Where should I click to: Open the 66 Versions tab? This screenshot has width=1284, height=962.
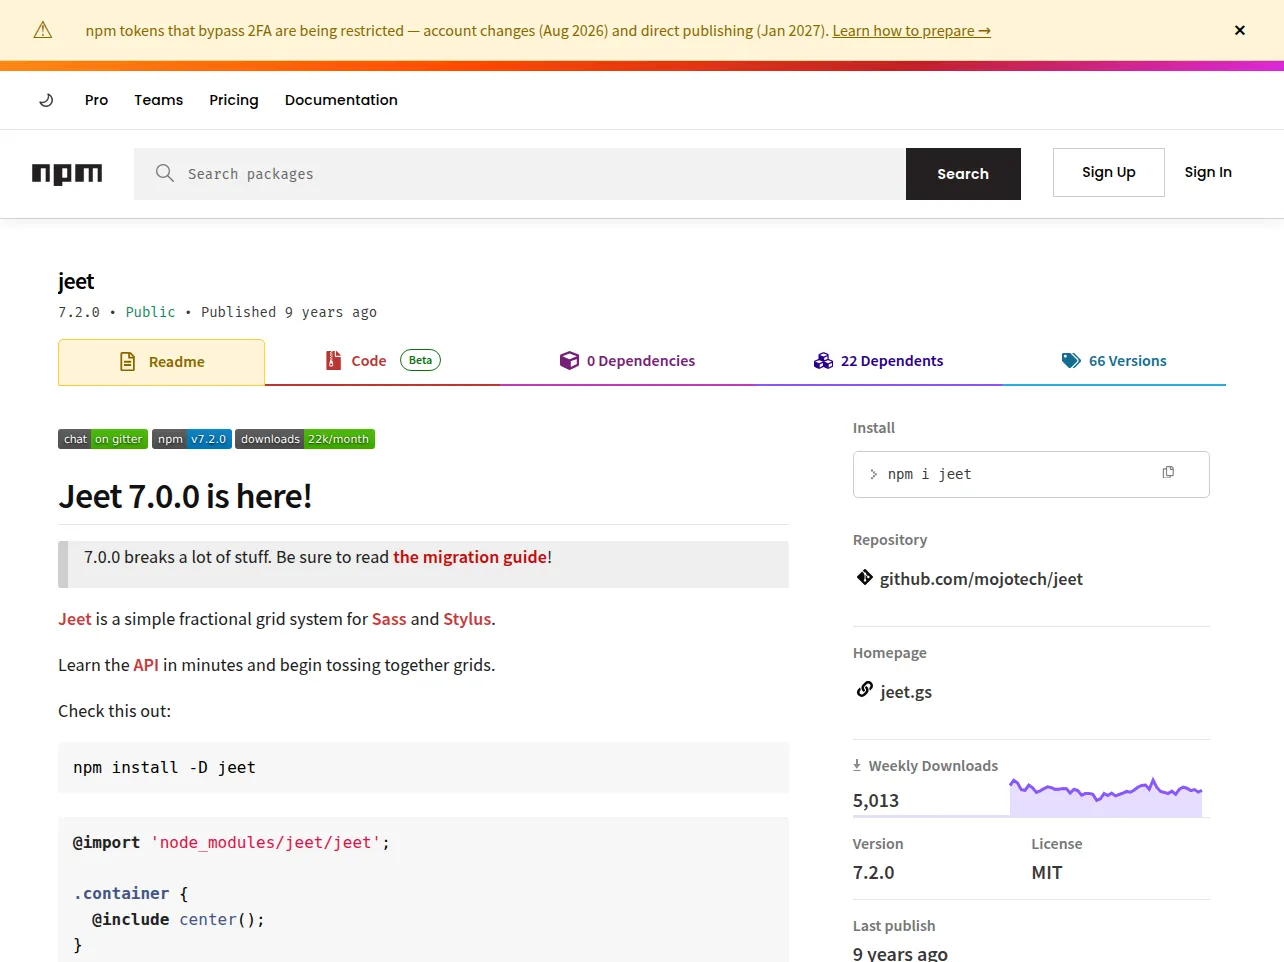[1114, 361]
